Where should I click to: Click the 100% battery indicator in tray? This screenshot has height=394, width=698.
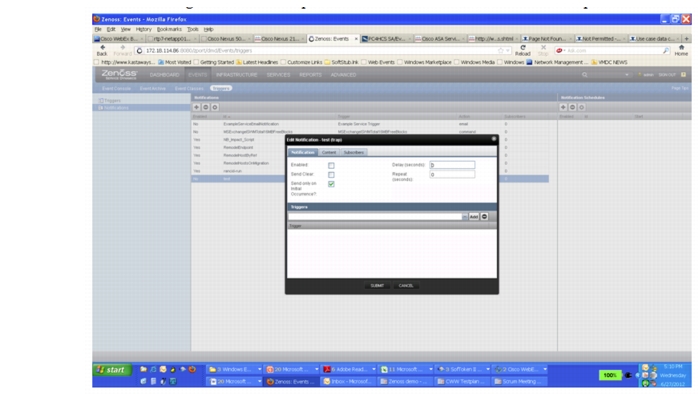click(x=609, y=375)
